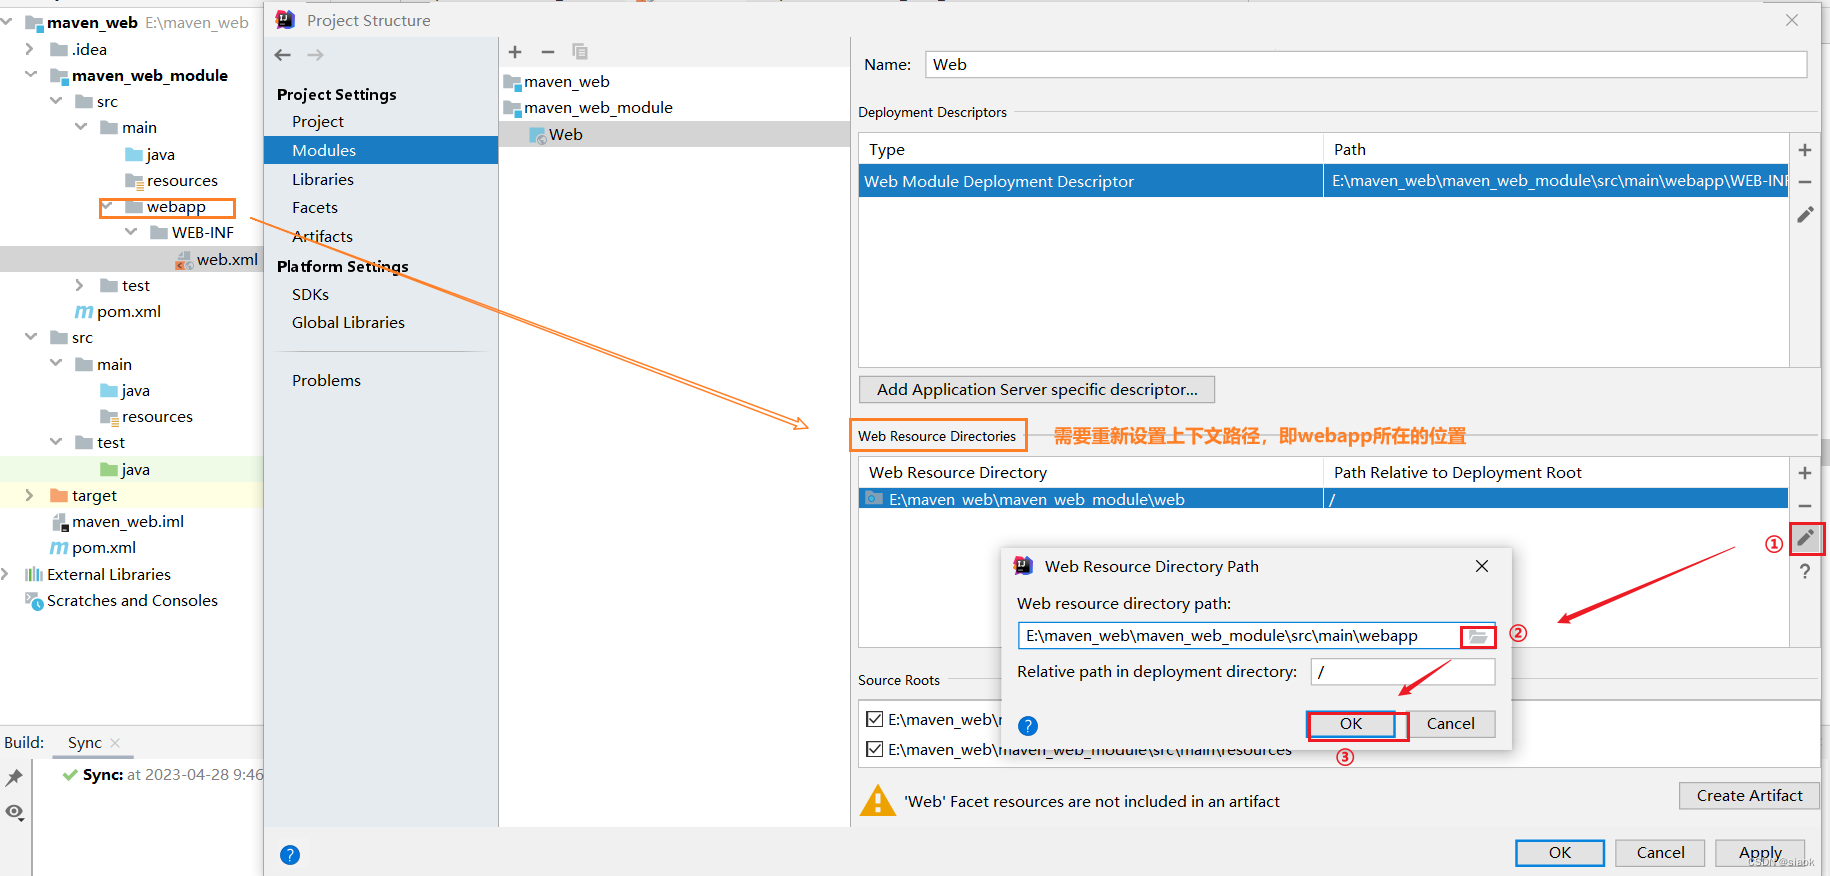Edit the deployment descriptor with the pencil icon
This screenshot has height=876, width=1830.
pos(1805,215)
